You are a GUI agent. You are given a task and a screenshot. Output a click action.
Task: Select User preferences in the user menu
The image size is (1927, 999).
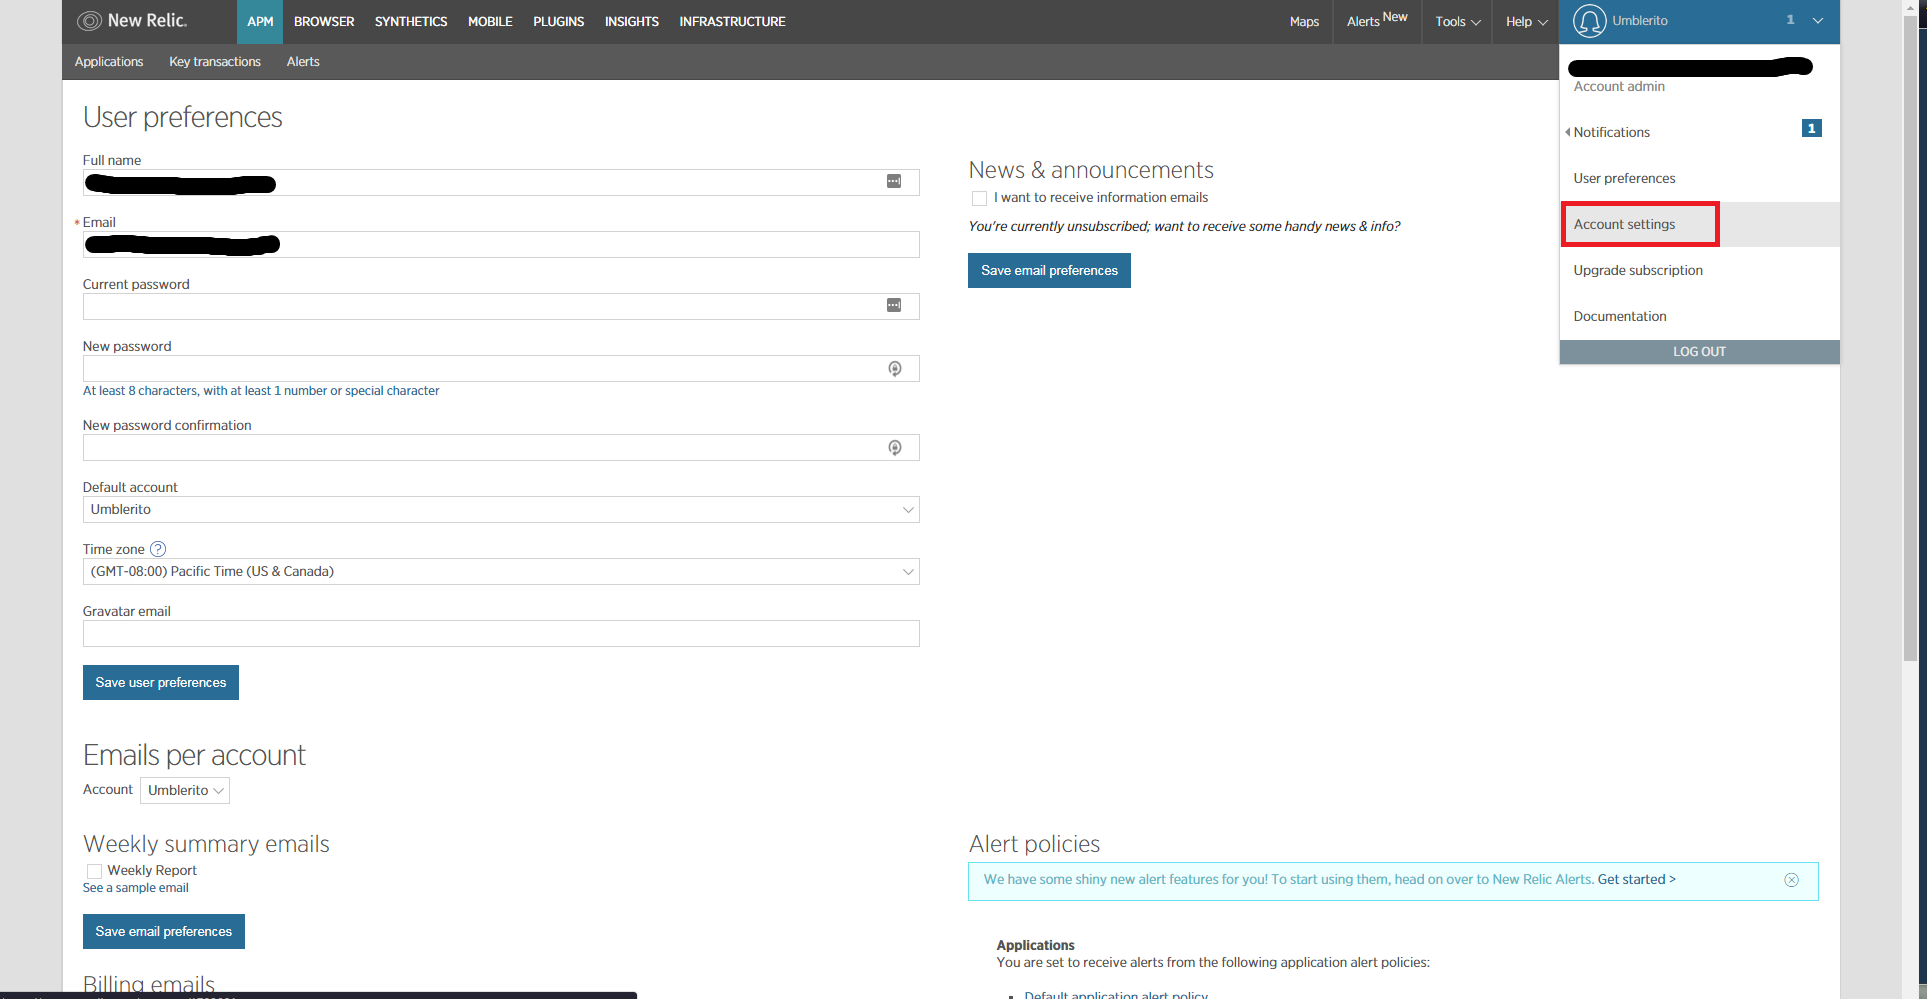[x=1624, y=179]
